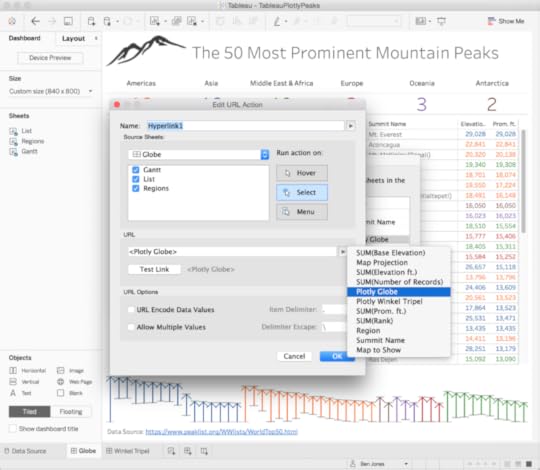Switch to Floating mode
This screenshot has width=540, height=470.
(71, 411)
